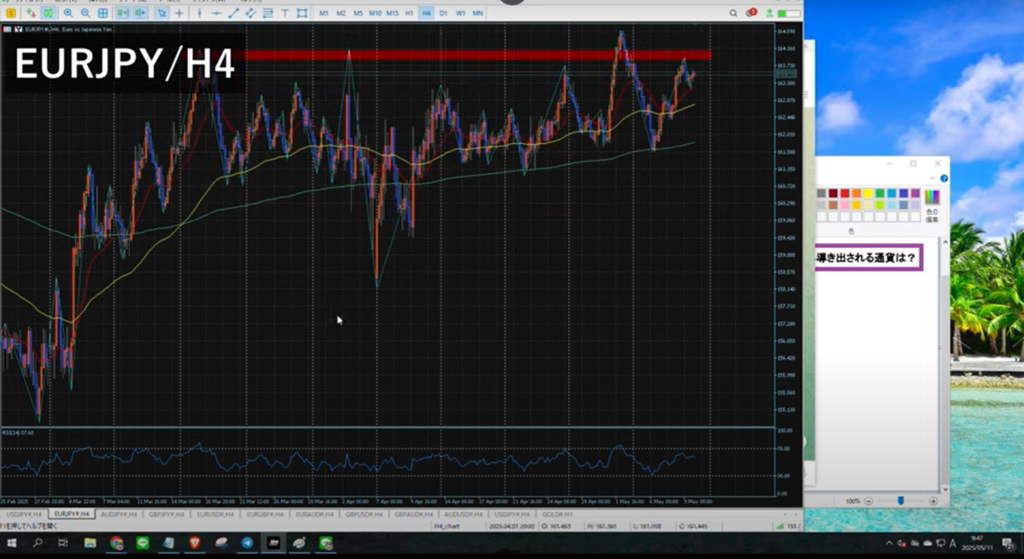Open the EURUSD#,H4 chart tab

tap(216, 515)
